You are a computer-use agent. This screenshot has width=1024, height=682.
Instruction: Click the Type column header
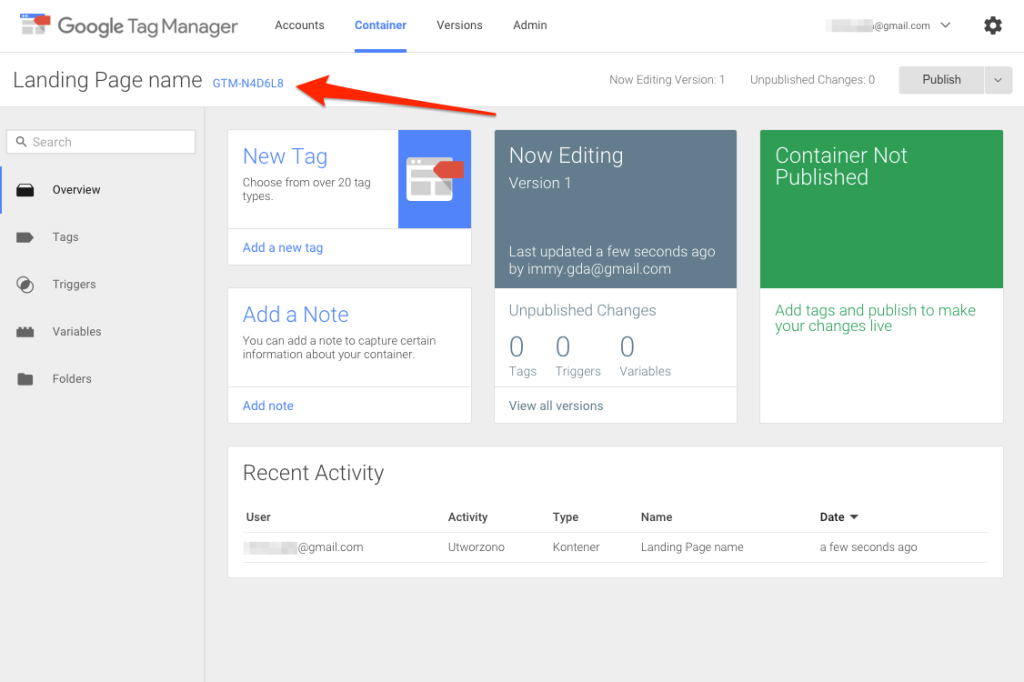[x=566, y=517]
